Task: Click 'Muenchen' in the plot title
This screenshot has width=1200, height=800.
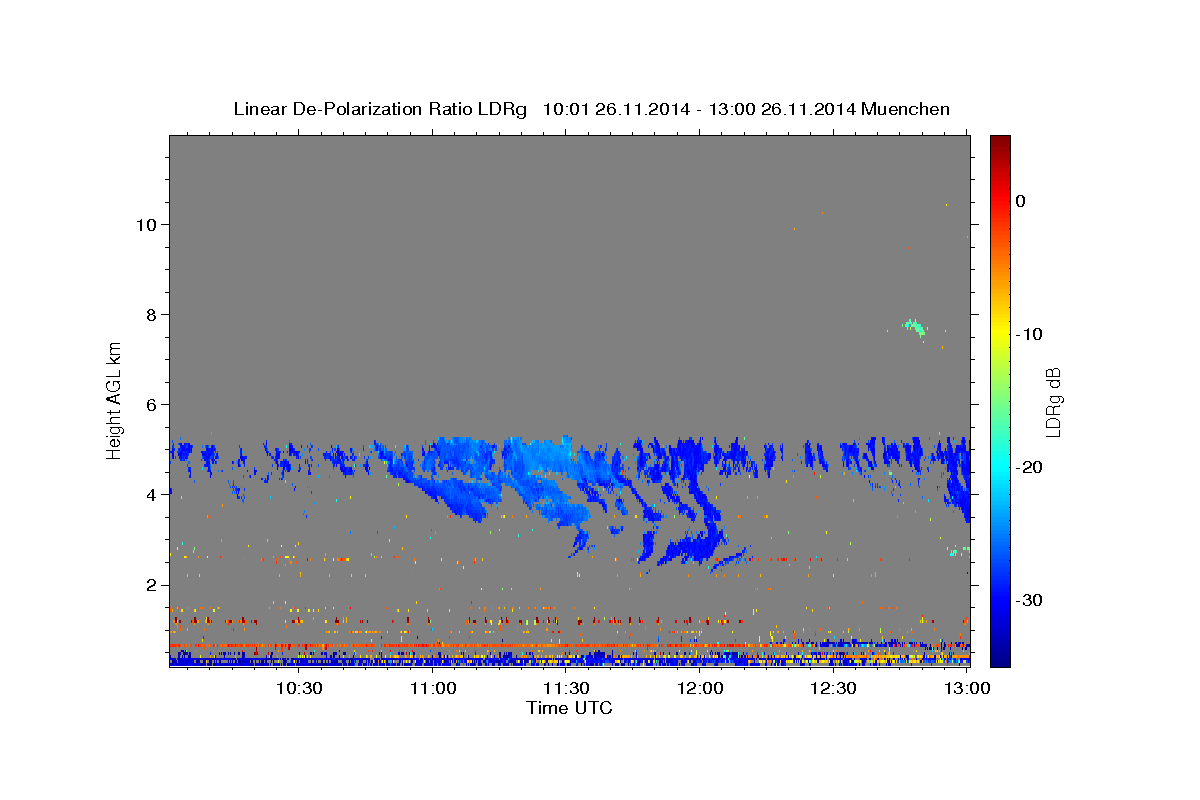Action: point(906,109)
